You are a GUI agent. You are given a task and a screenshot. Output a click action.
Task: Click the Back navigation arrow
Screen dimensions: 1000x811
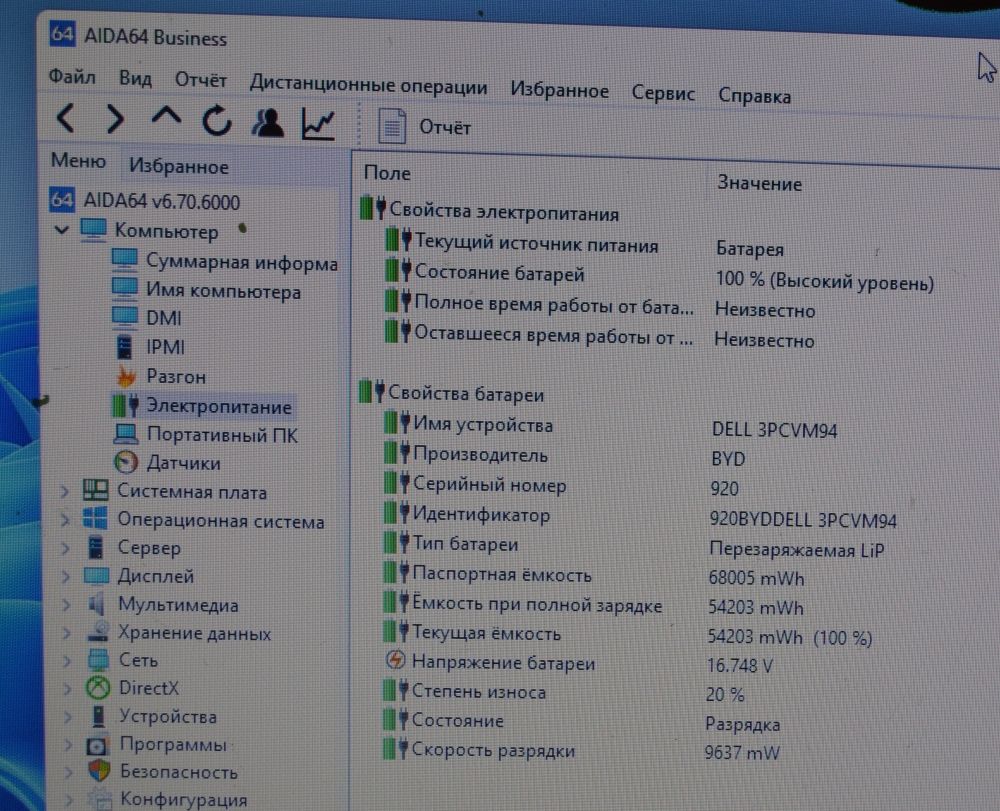pyautogui.click(x=66, y=119)
